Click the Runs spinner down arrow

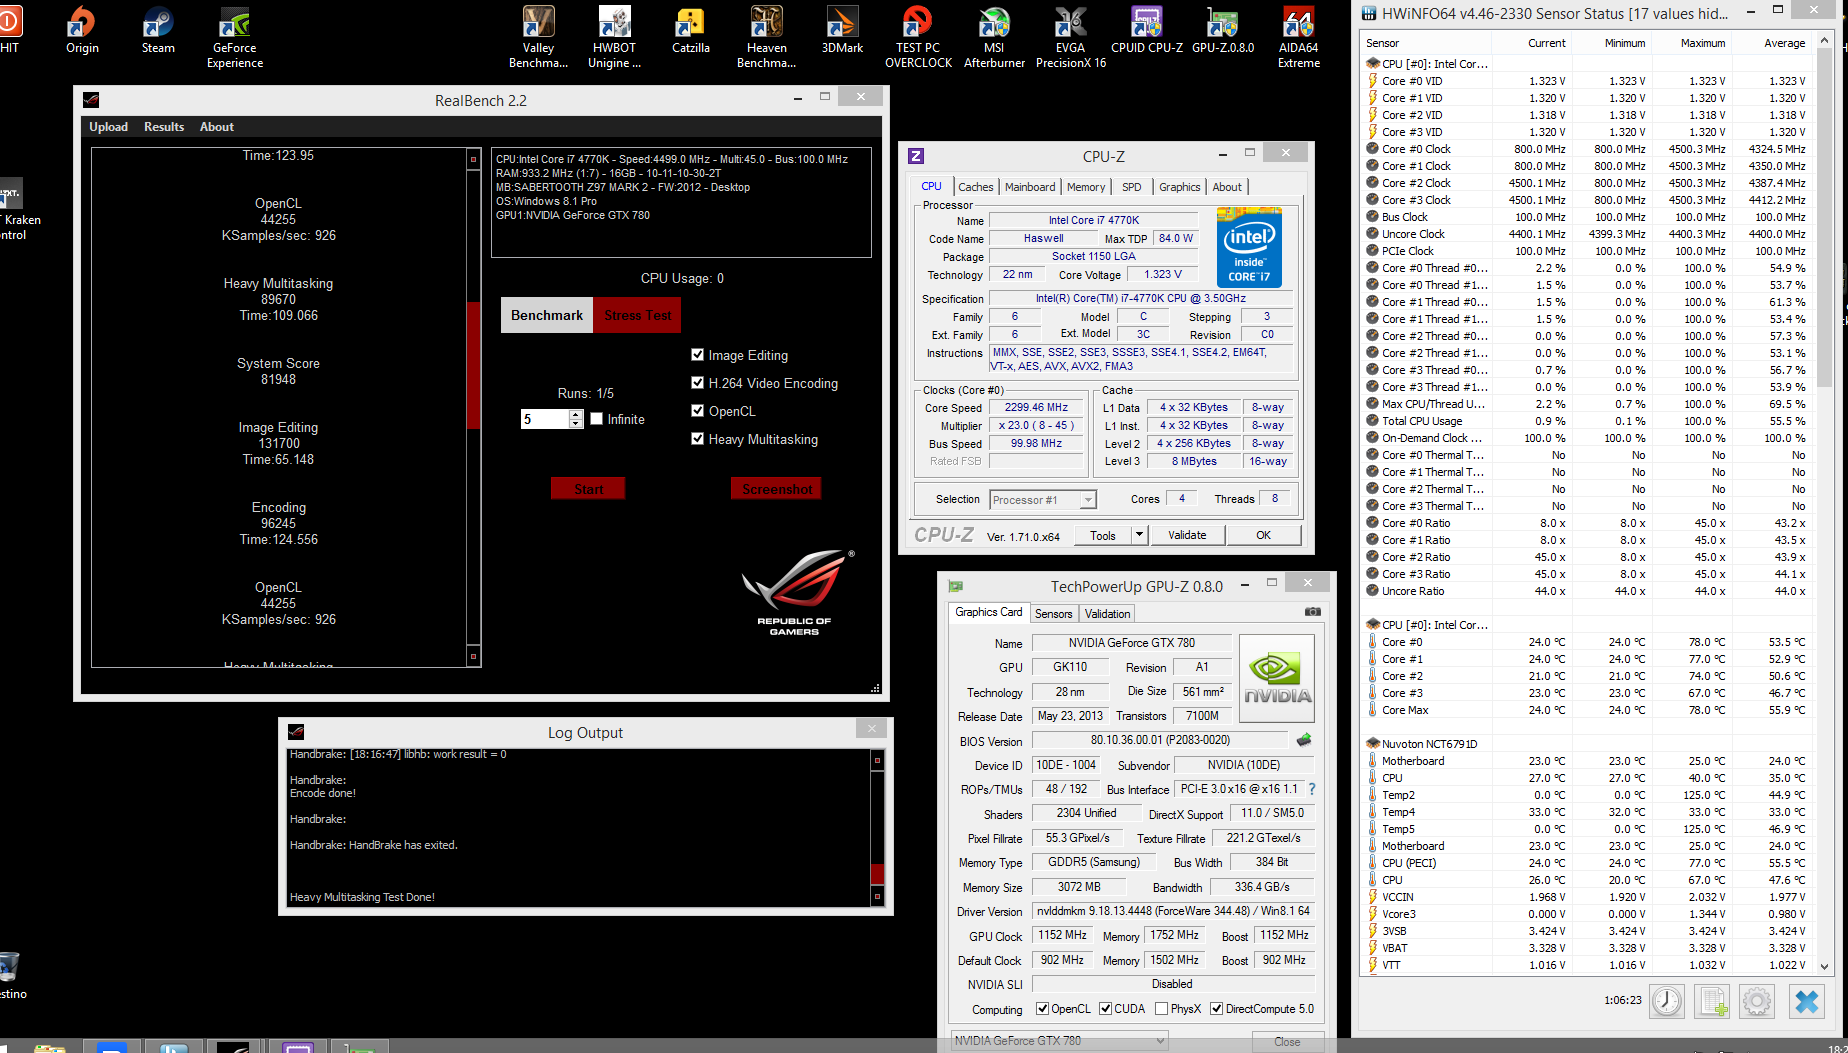[576, 424]
